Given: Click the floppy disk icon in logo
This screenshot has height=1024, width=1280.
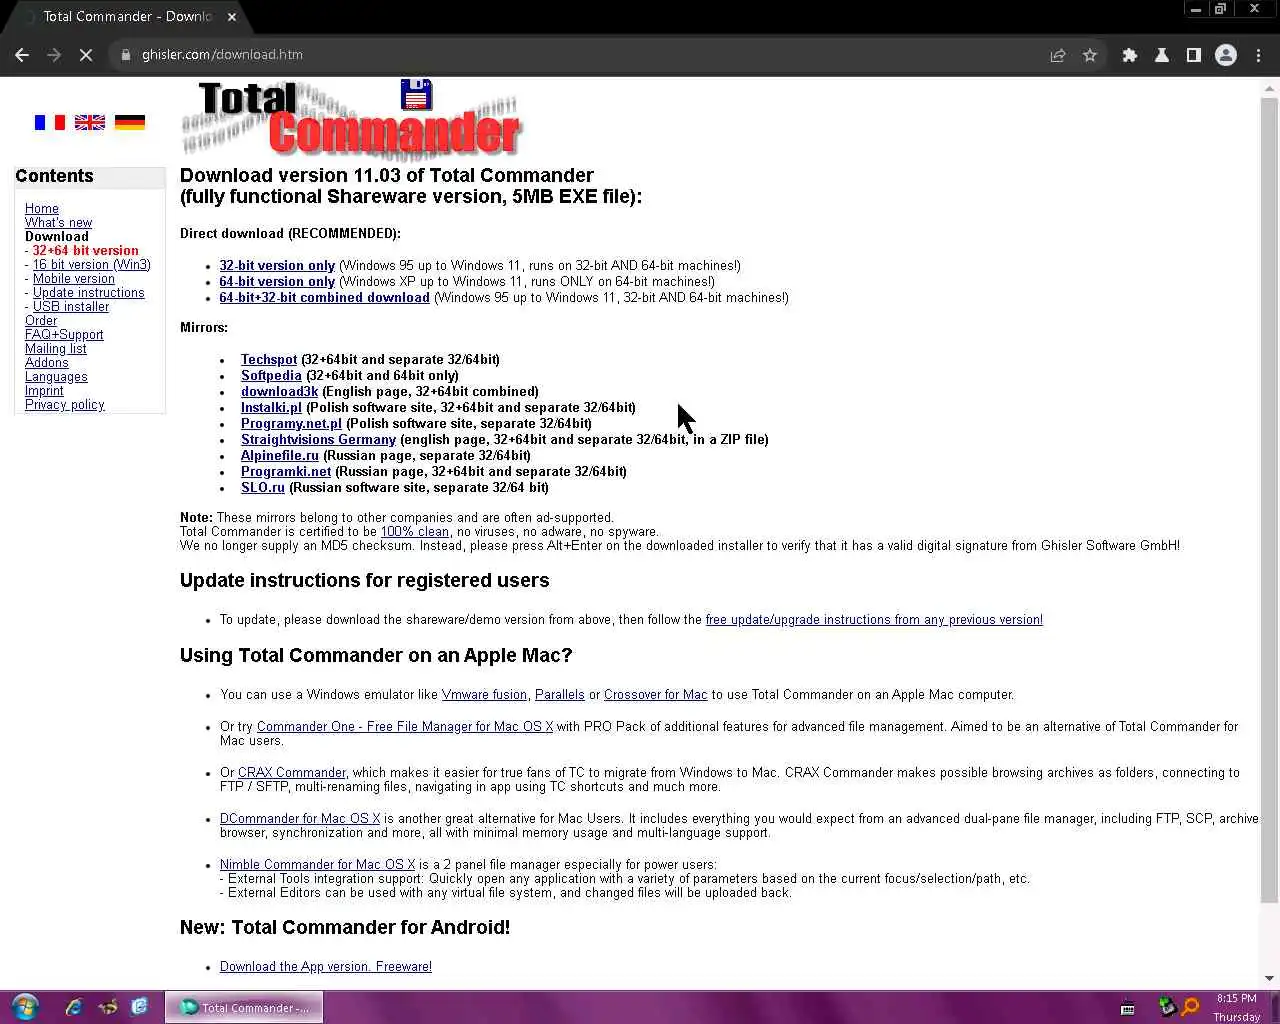Looking at the screenshot, I should (x=416, y=94).
